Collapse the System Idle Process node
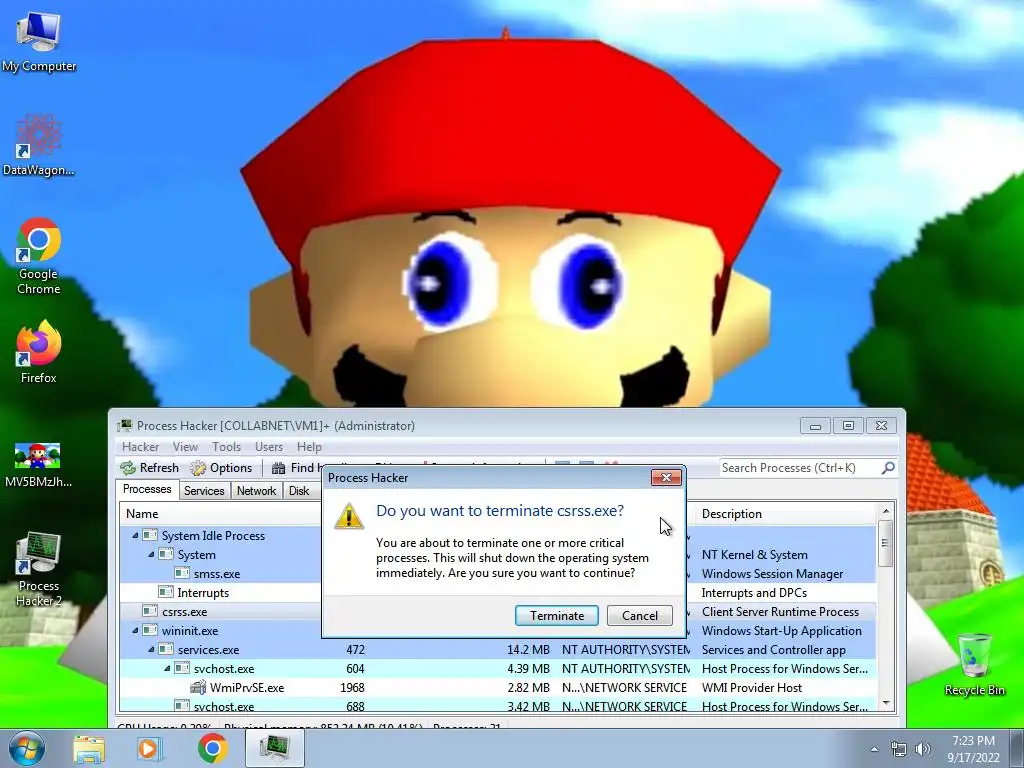The image size is (1024, 768). pyautogui.click(x=136, y=536)
